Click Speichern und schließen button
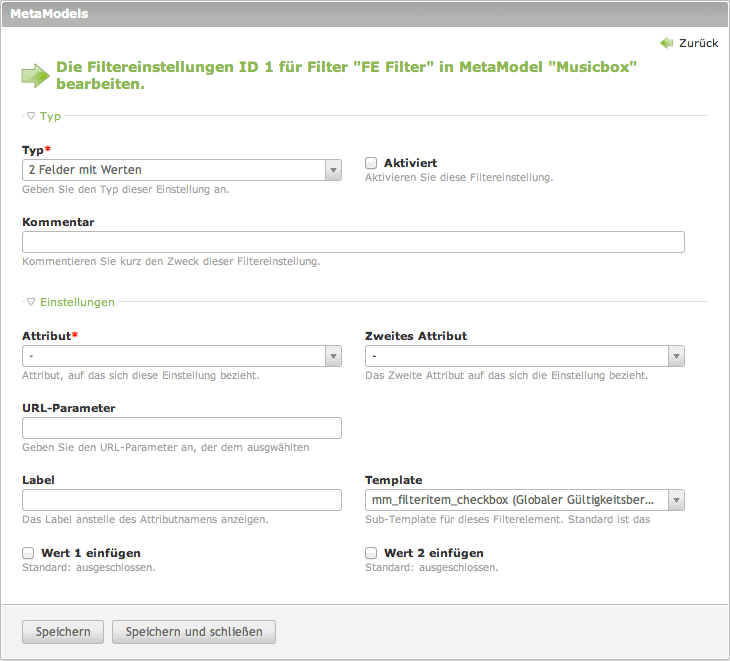Viewport: 730px width, 661px height. [x=194, y=632]
